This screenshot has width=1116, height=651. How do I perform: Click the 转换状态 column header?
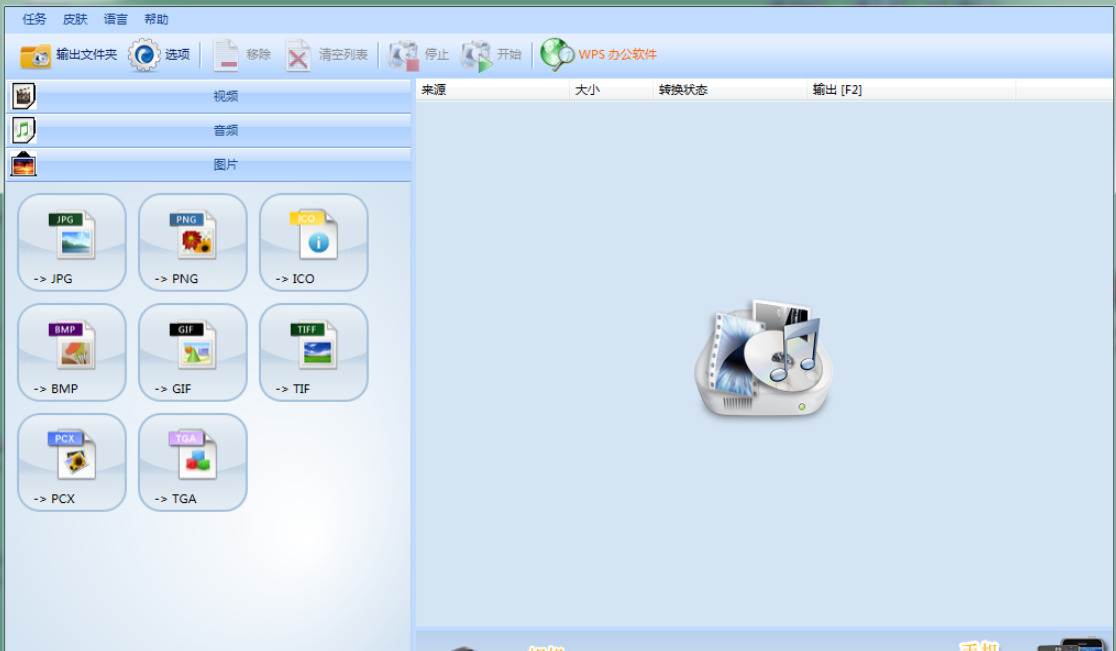730,90
